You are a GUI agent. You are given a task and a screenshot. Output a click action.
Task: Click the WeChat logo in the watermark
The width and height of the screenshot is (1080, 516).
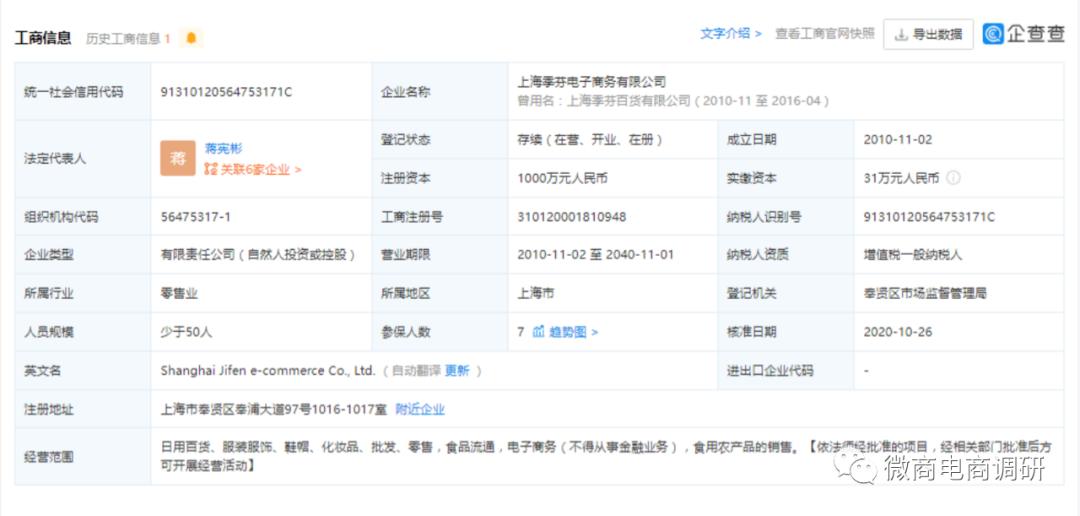click(x=857, y=466)
